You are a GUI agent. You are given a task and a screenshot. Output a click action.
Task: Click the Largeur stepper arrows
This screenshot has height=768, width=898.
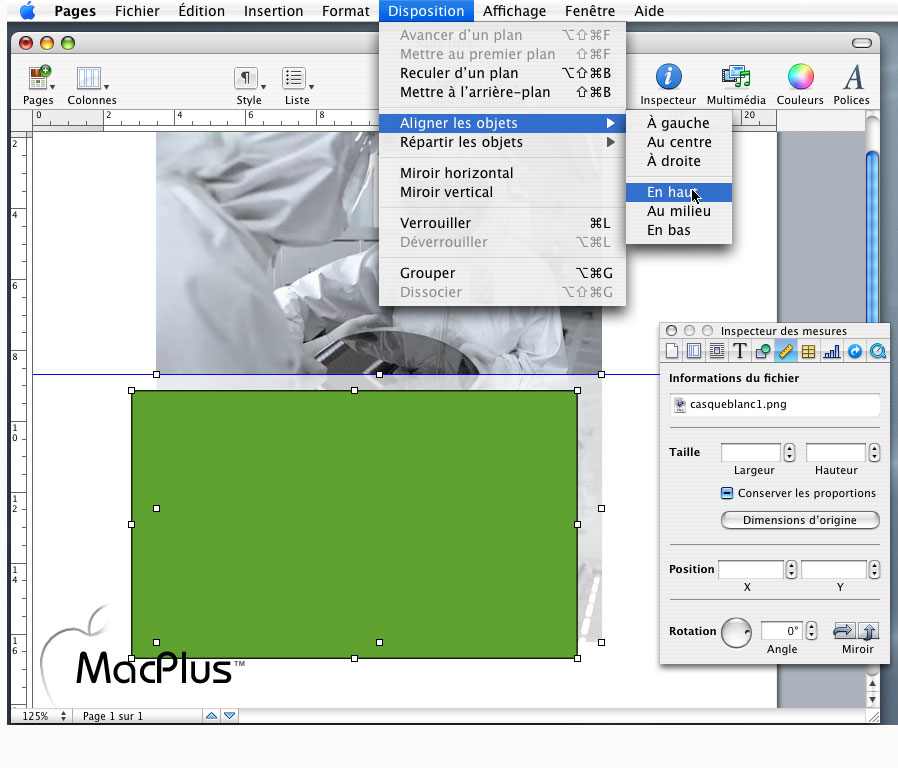790,452
